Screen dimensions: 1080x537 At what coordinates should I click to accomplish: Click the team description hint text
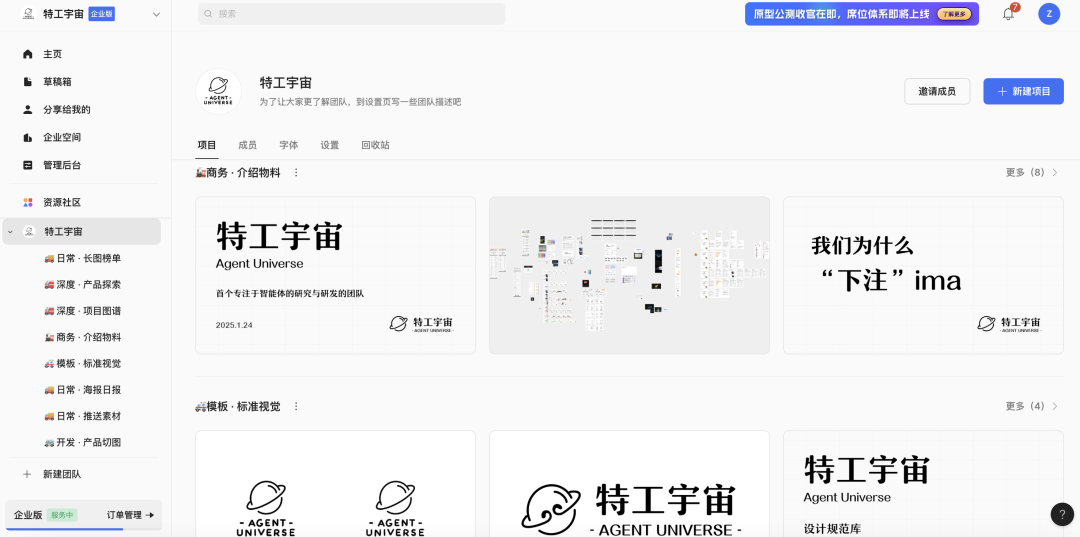point(360,102)
